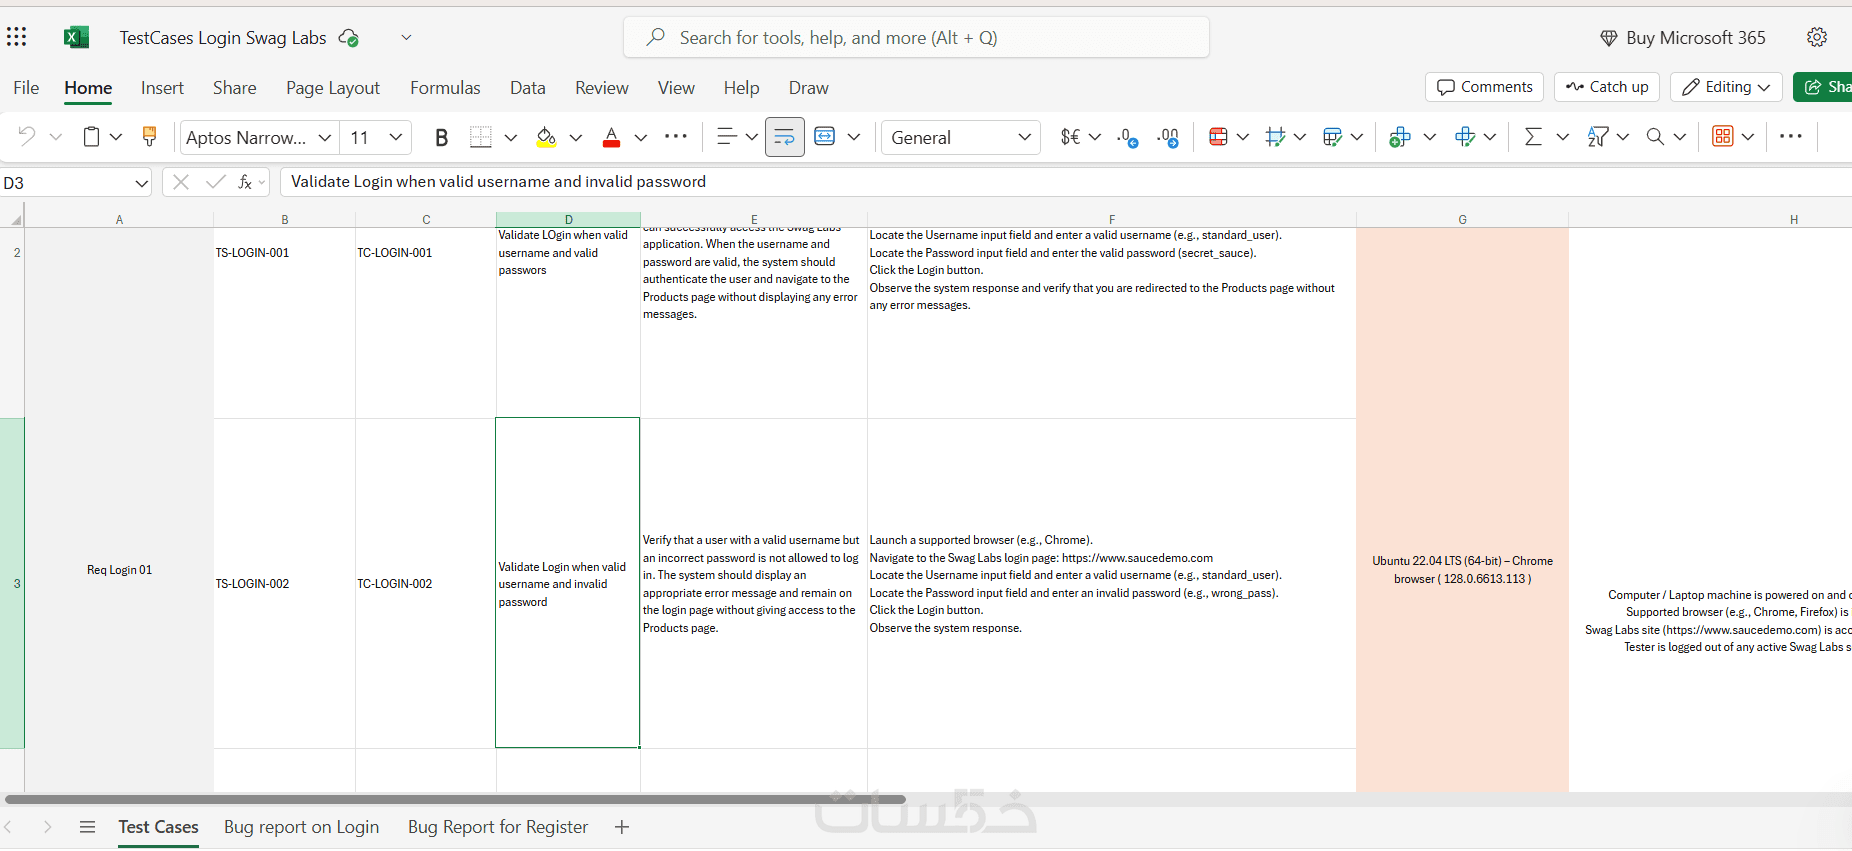Image resolution: width=1852 pixels, height=851 pixels.
Task: Click the insert function fx icon
Action: tap(245, 182)
